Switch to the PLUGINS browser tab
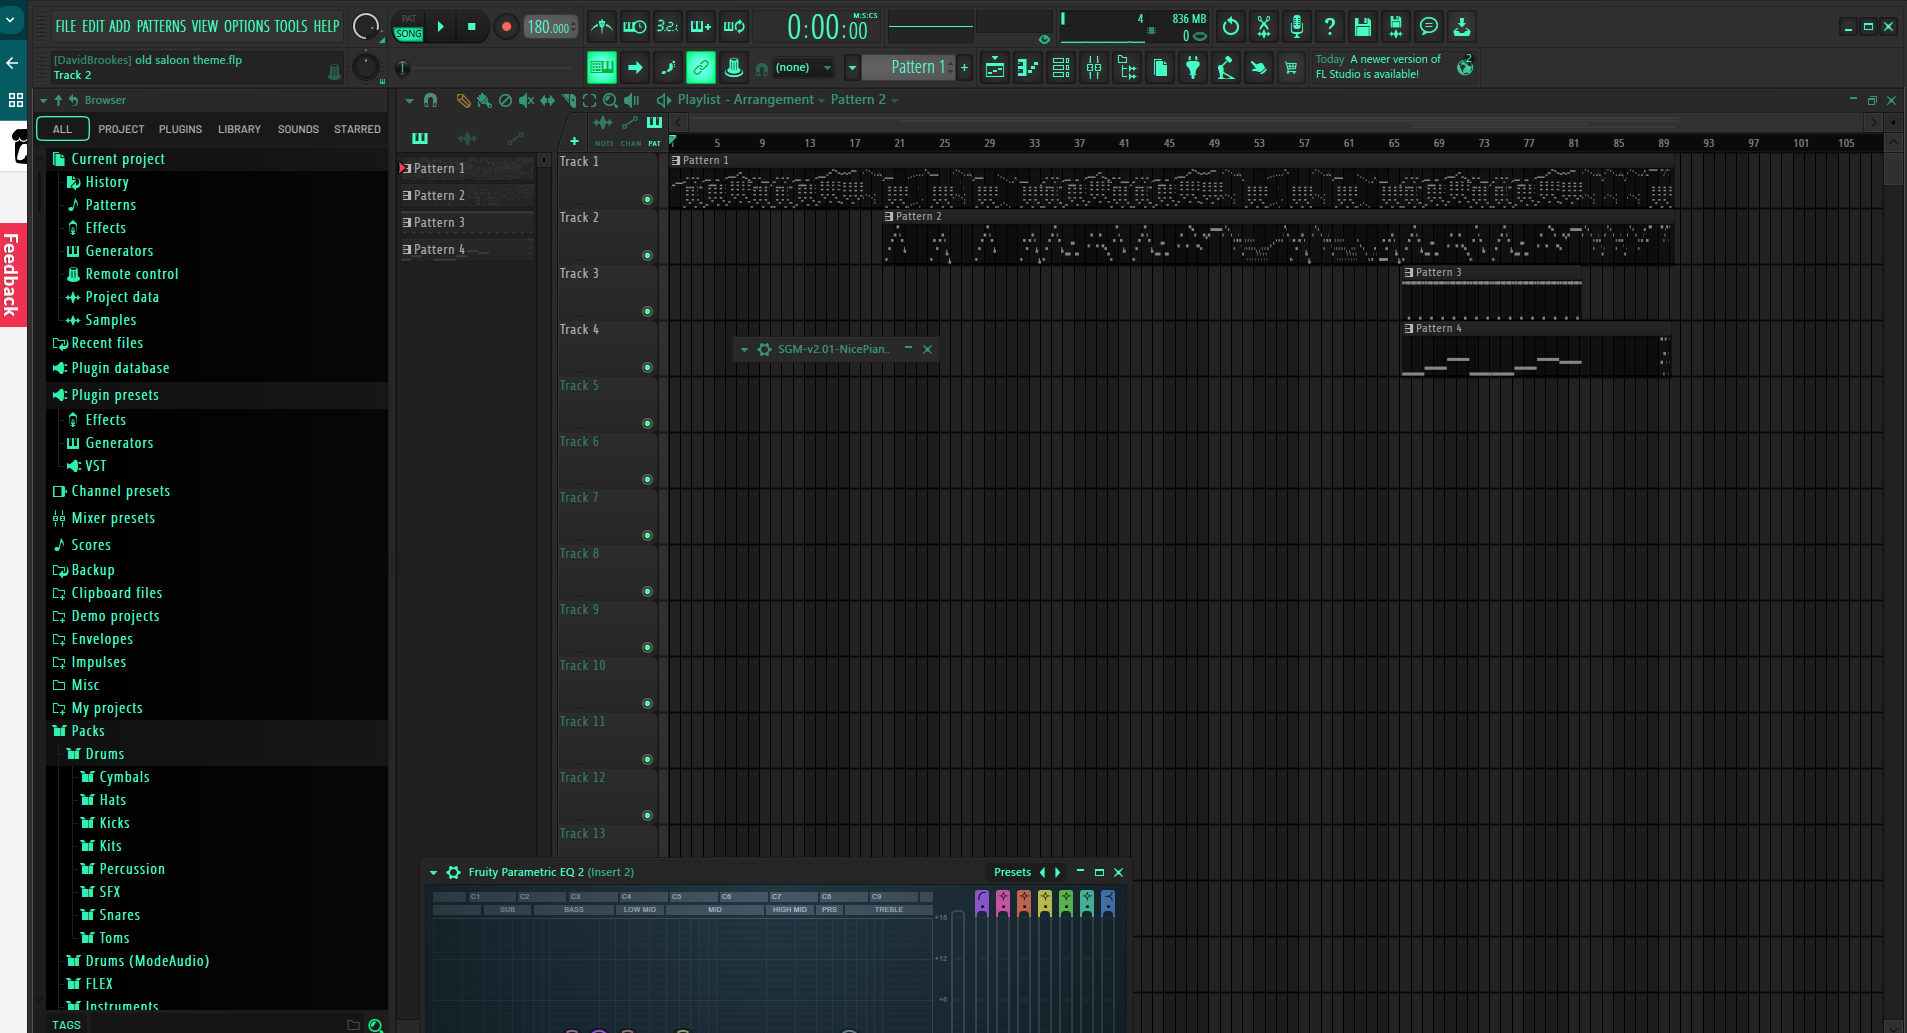The height and width of the screenshot is (1033, 1907). pyautogui.click(x=180, y=129)
